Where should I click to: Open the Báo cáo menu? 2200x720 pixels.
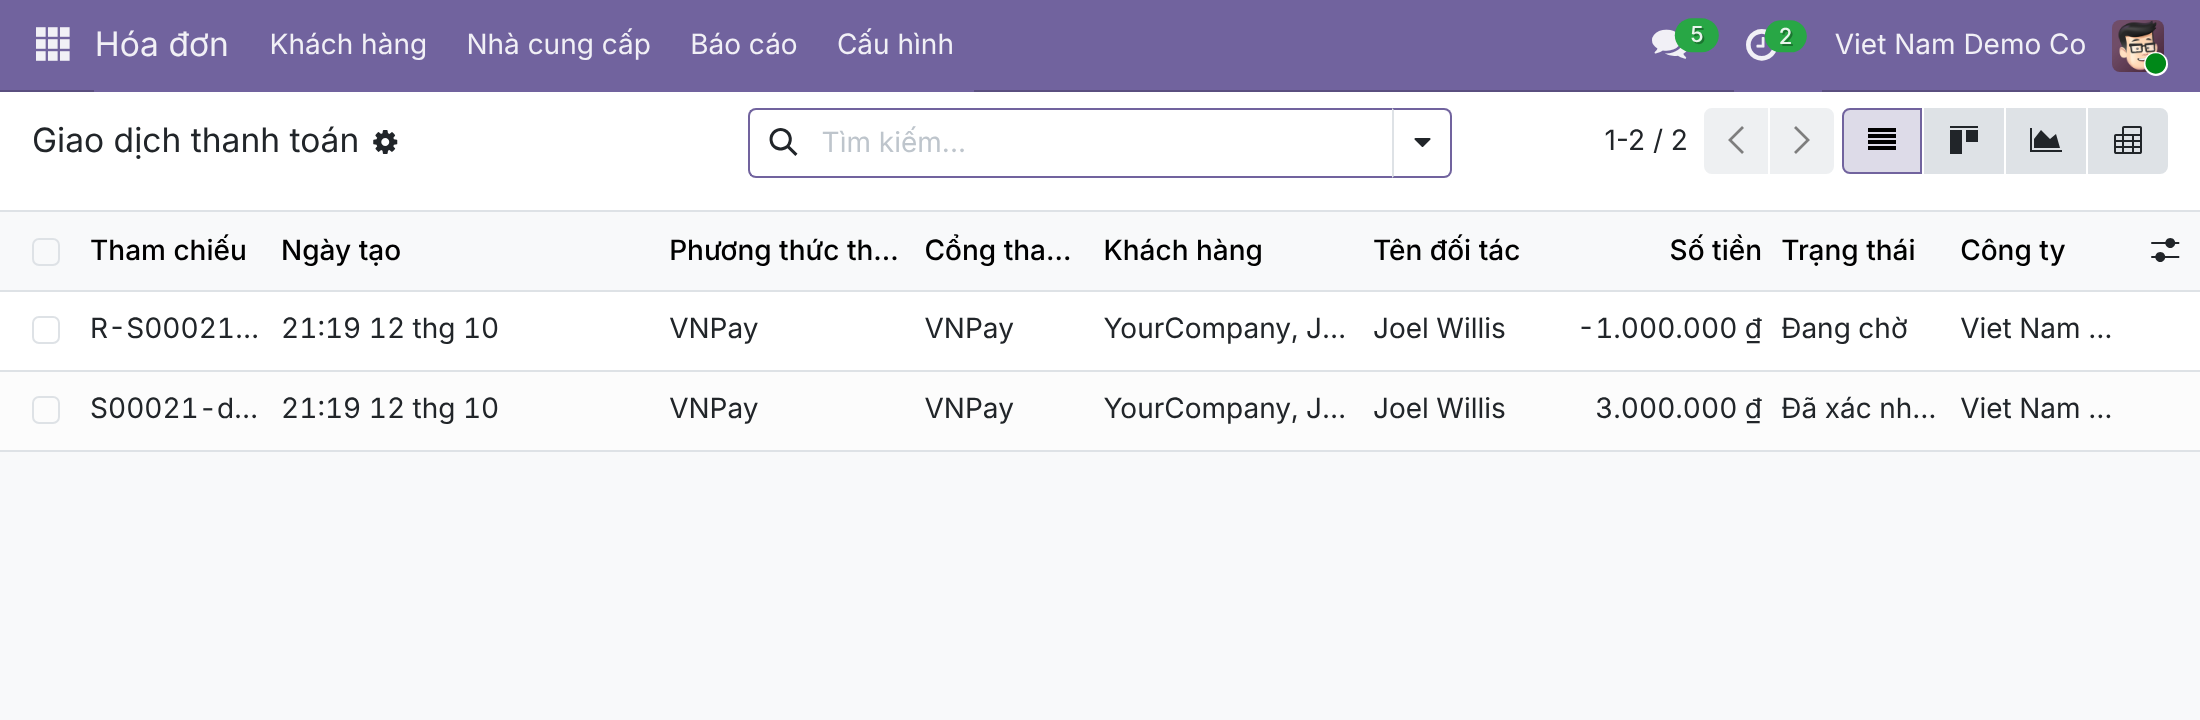pos(743,45)
